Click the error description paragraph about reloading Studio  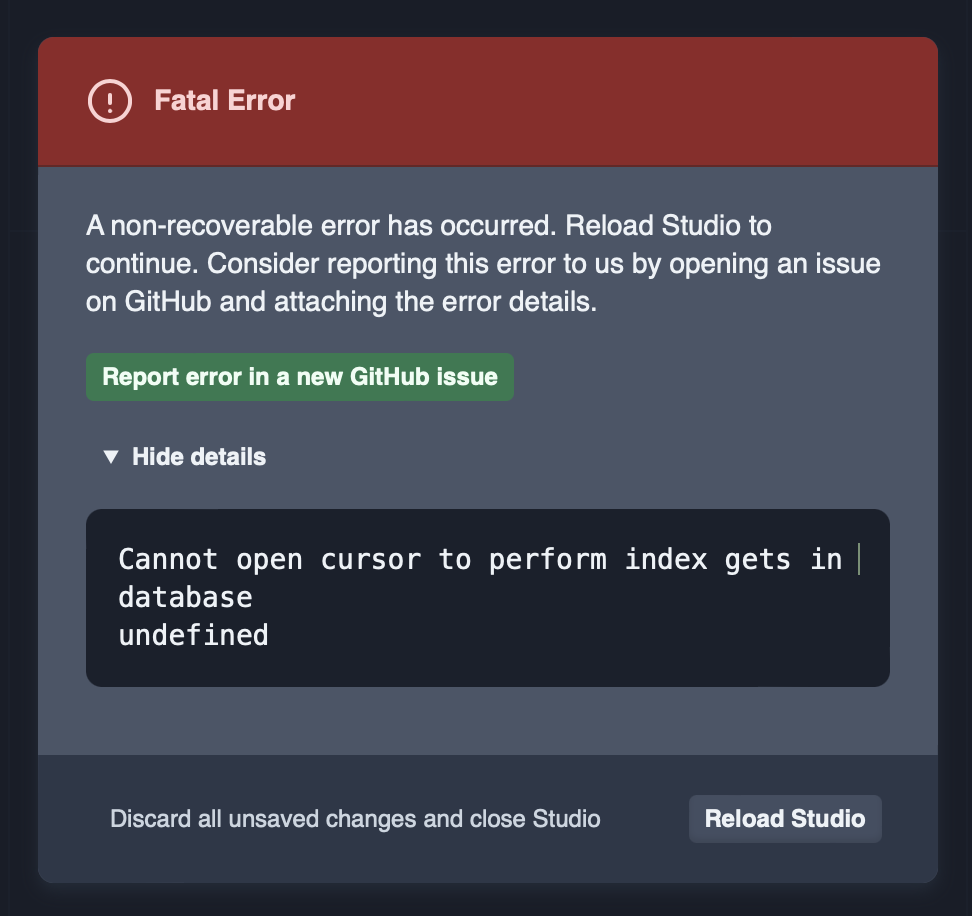480,263
